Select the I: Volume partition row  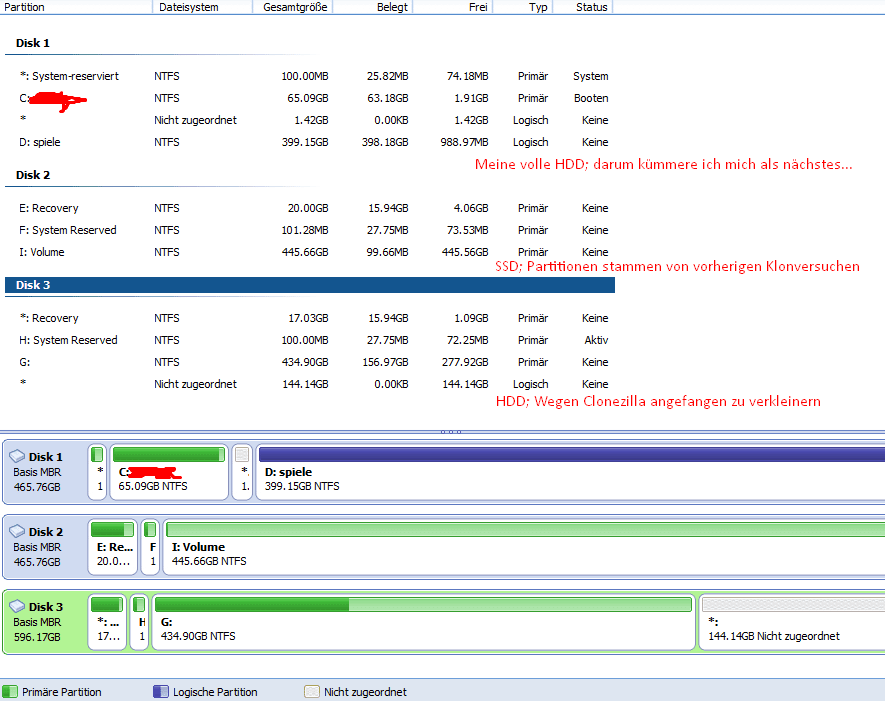click(309, 252)
